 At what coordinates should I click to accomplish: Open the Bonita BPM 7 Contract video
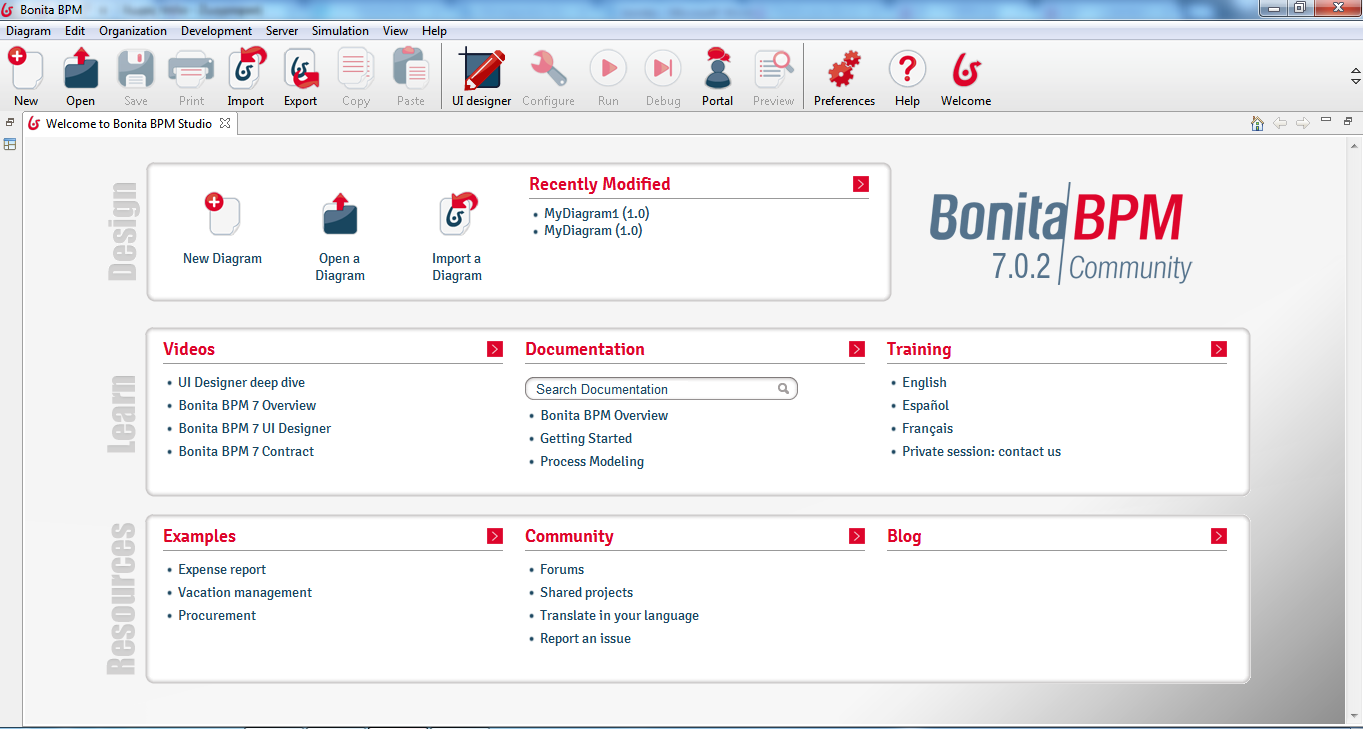click(x=246, y=451)
